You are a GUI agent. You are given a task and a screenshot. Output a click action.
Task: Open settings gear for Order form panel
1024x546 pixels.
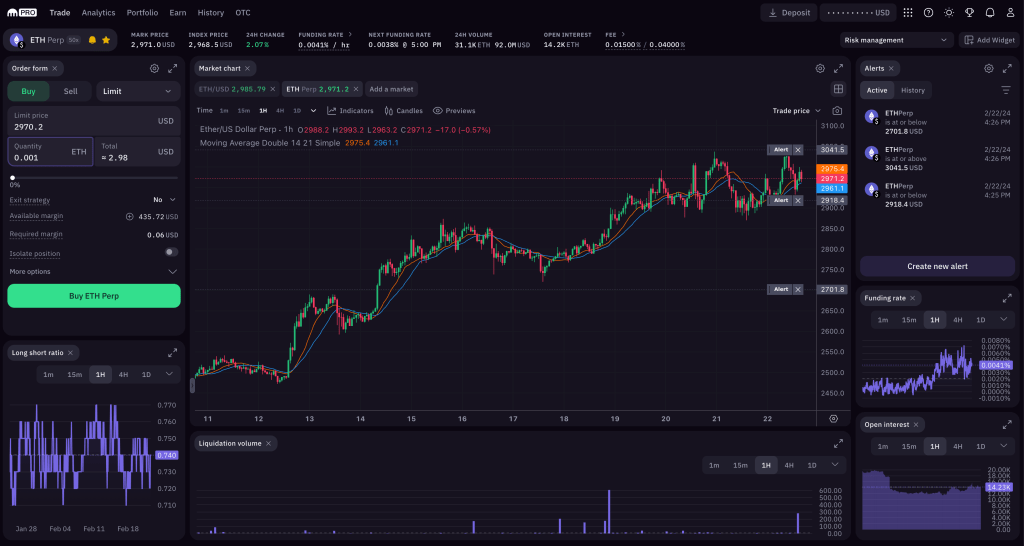tap(154, 69)
